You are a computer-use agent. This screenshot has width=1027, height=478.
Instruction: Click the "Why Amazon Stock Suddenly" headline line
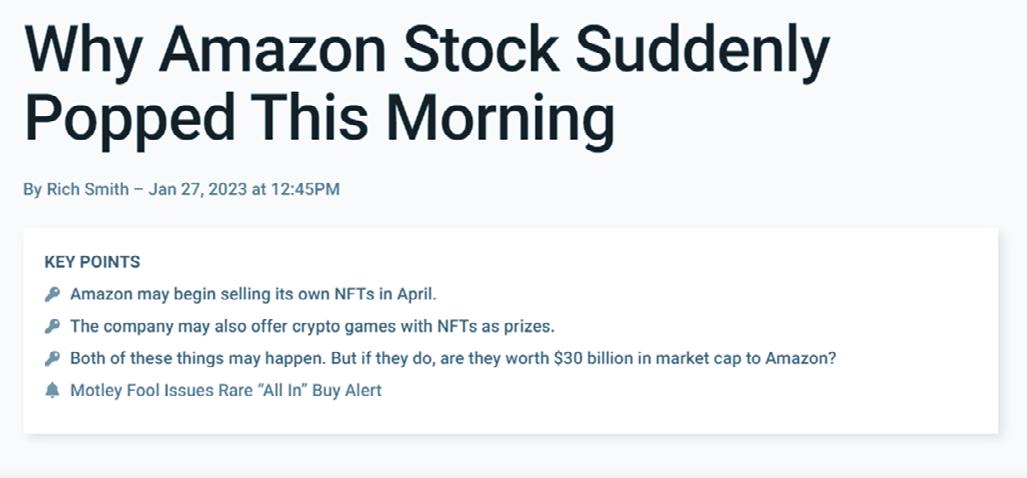tap(427, 52)
